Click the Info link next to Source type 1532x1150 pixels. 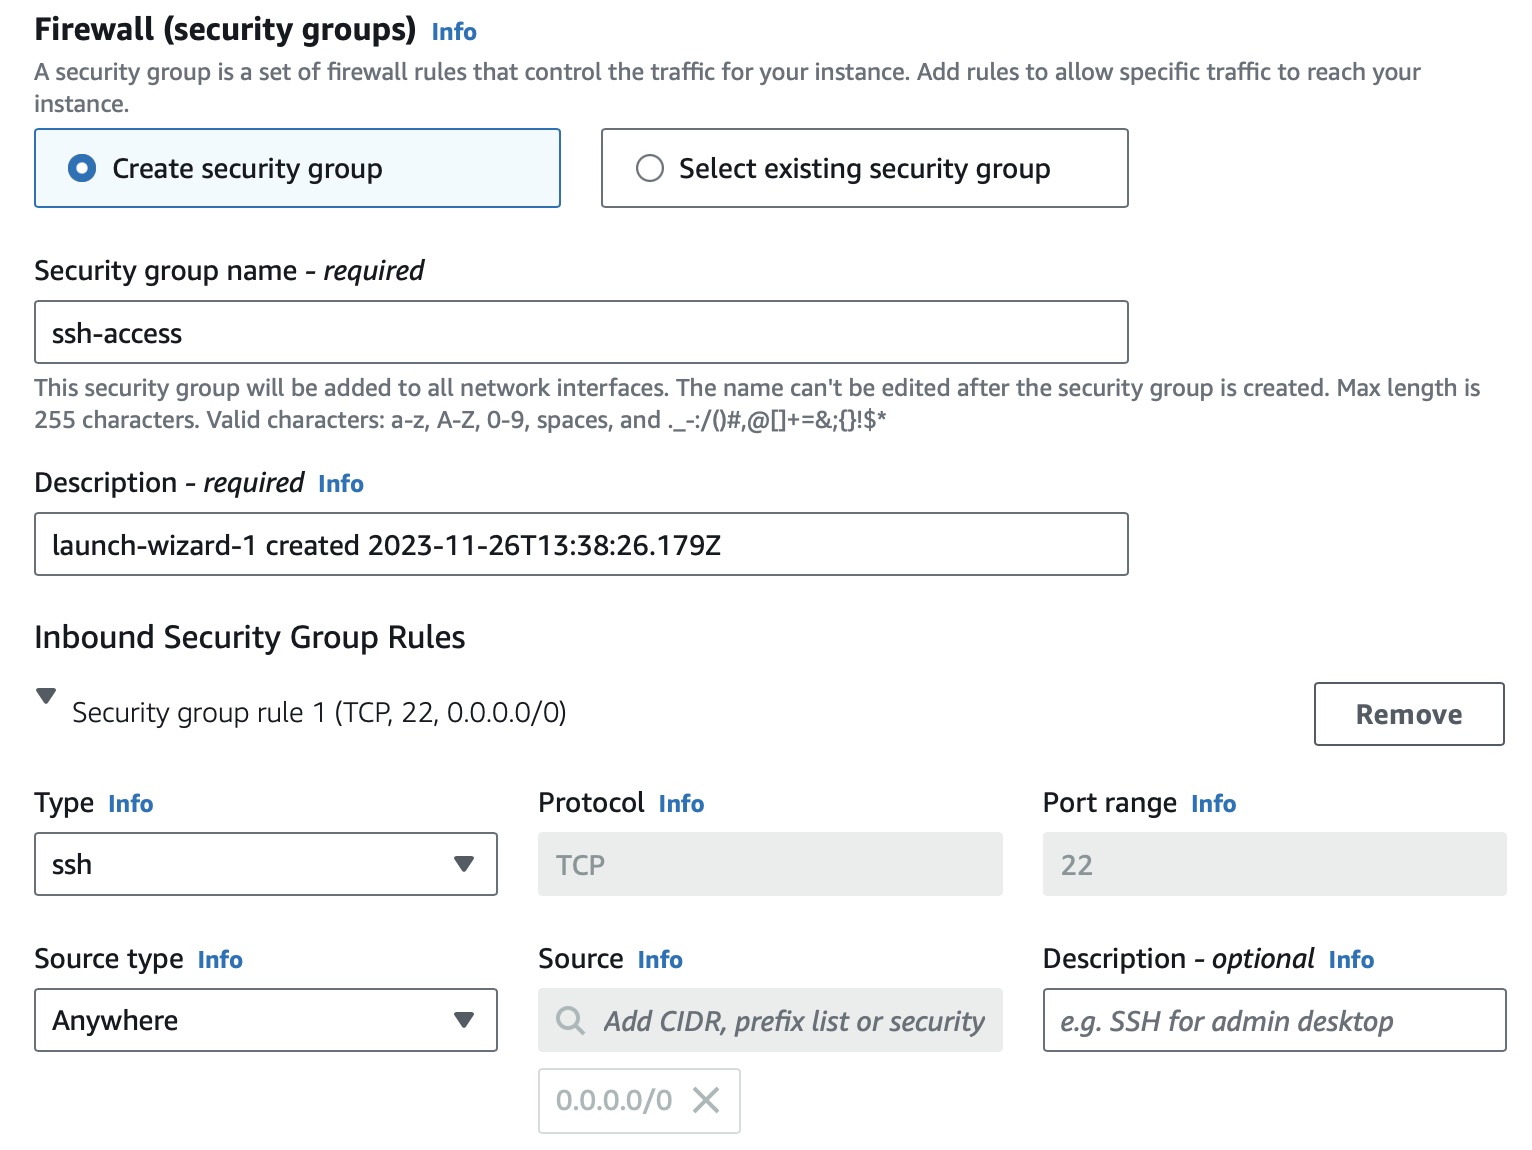tap(220, 960)
